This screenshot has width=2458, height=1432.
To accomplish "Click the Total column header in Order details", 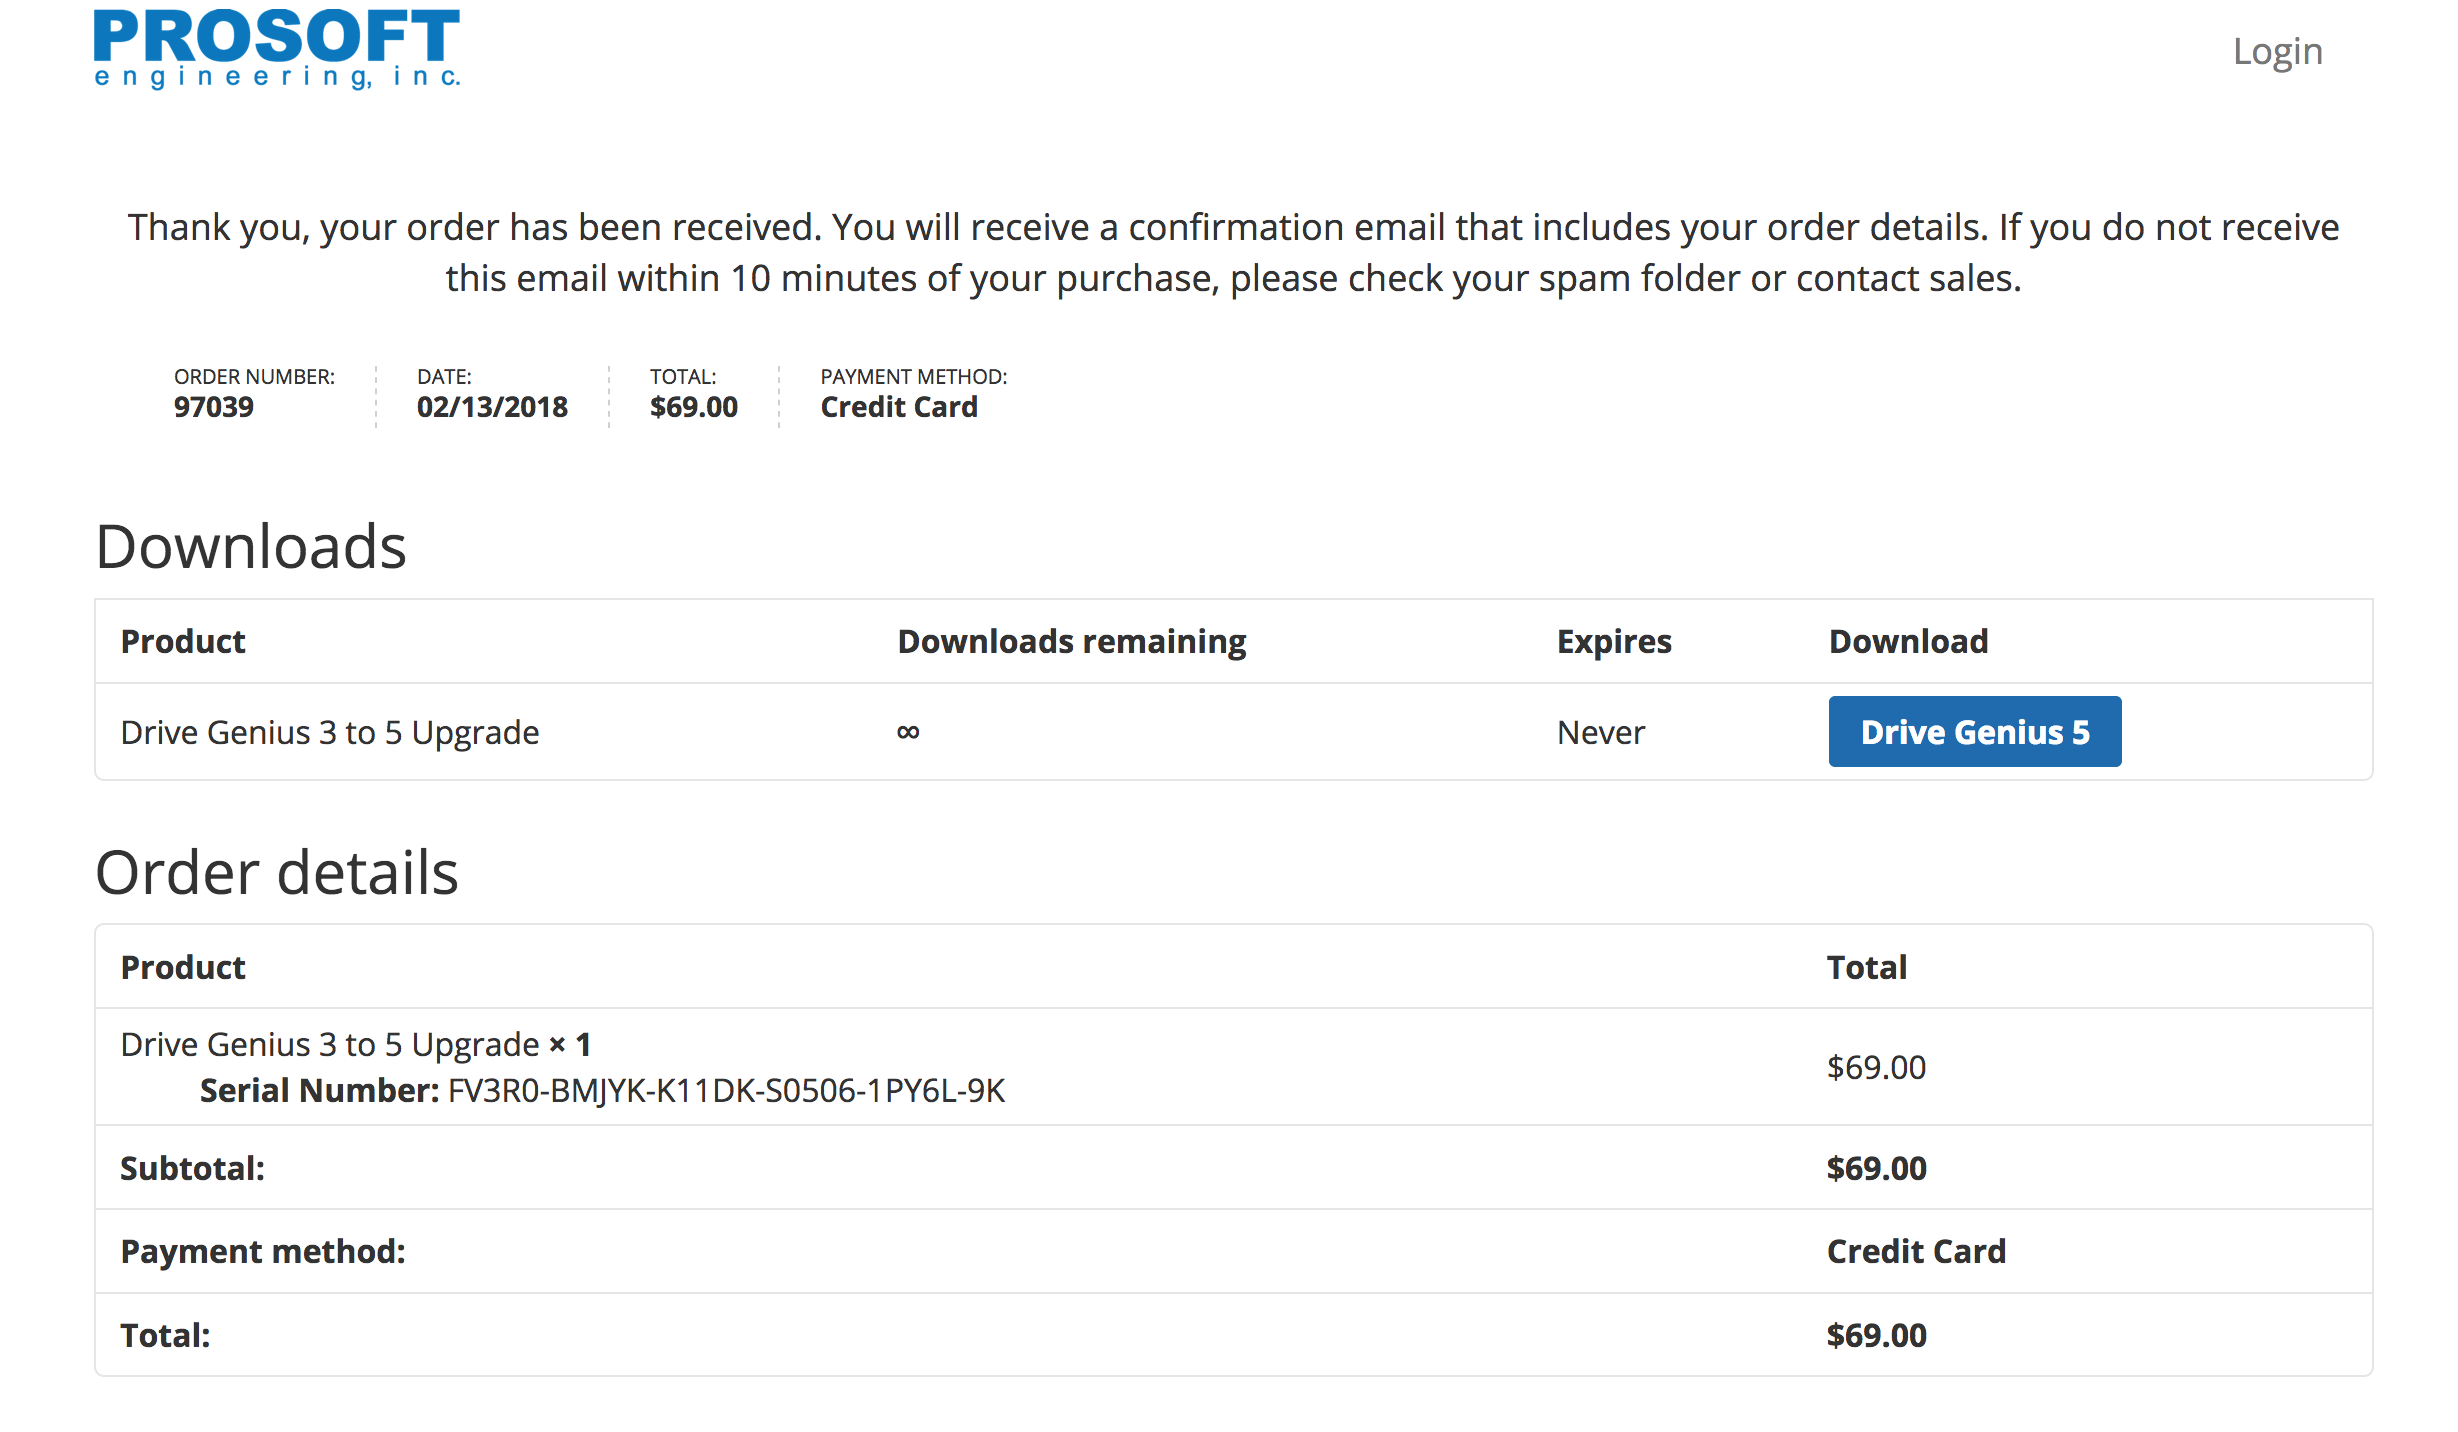I will [1867, 967].
